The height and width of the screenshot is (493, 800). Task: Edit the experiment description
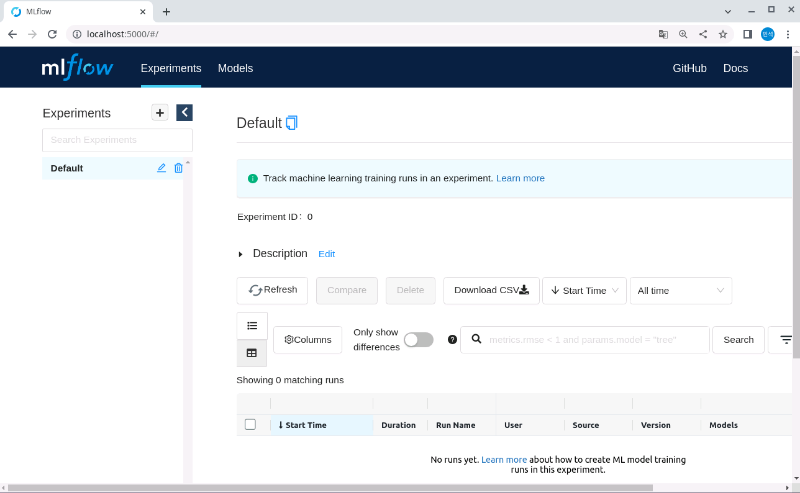click(327, 254)
